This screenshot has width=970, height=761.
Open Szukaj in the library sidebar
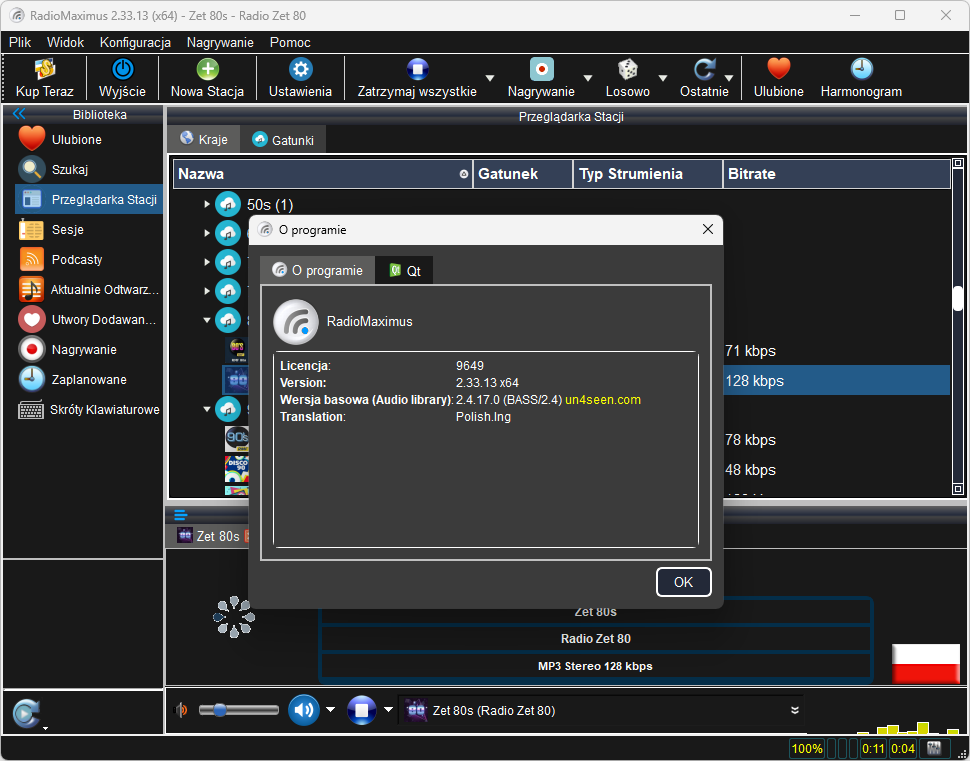[x=89, y=170]
